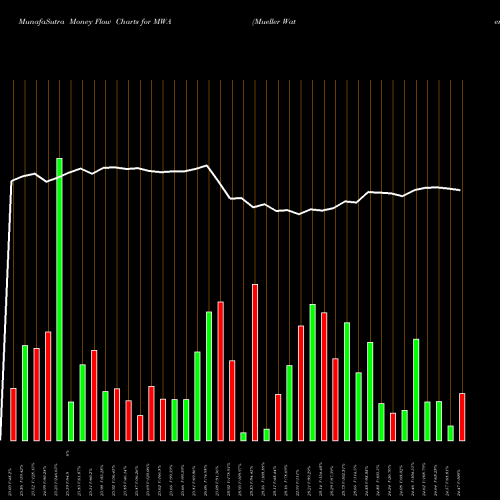Select the tallest red money flow bar
500x500 pixels.
coord(255,363)
